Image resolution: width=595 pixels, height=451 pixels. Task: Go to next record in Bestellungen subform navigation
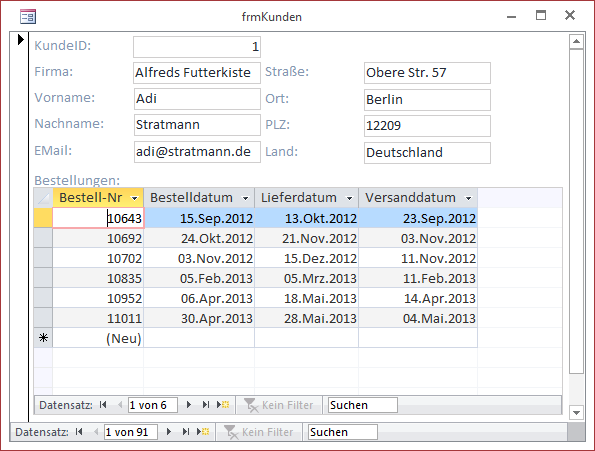click(x=189, y=405)
